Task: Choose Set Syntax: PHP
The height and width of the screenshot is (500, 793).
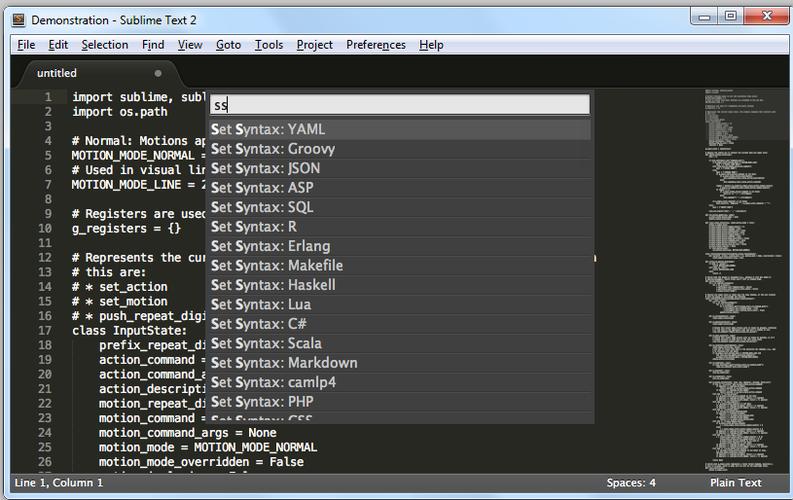Action: 401,402
